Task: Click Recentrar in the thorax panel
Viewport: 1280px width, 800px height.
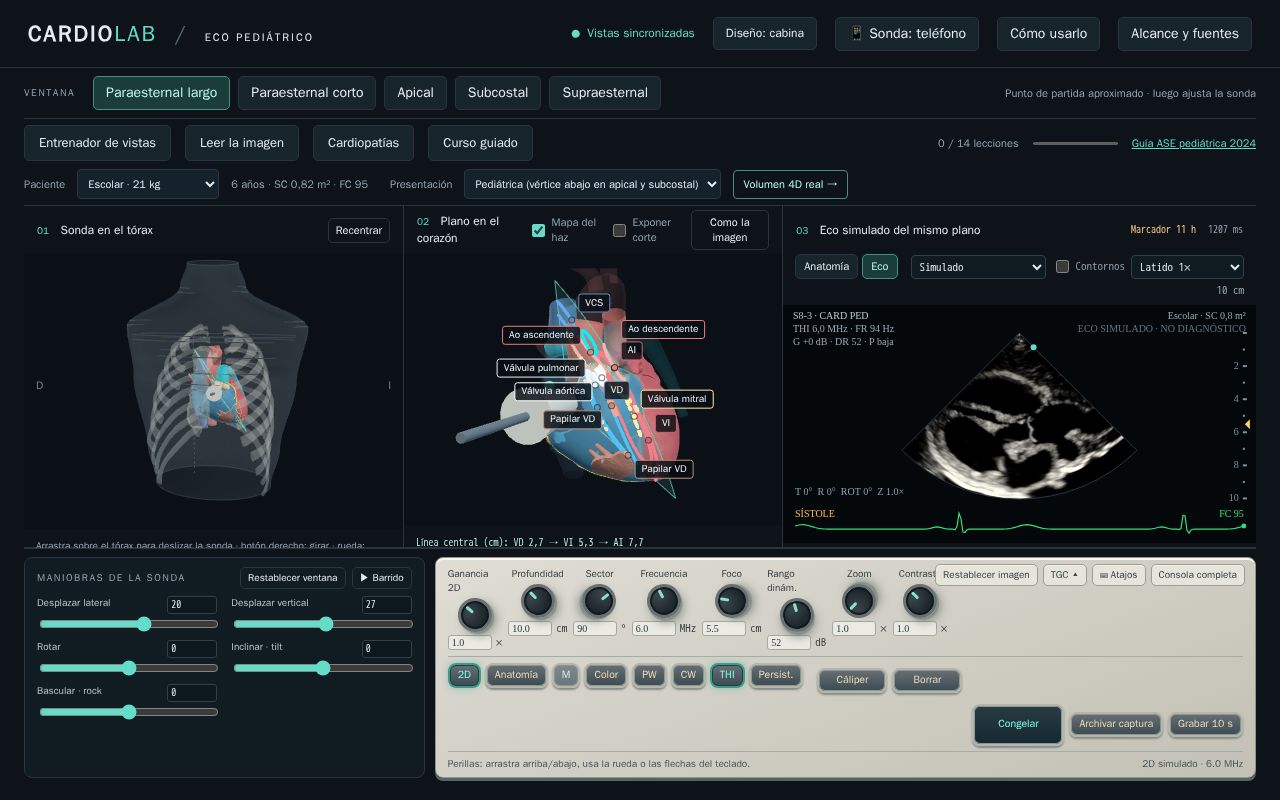Action: pos(359,230)
